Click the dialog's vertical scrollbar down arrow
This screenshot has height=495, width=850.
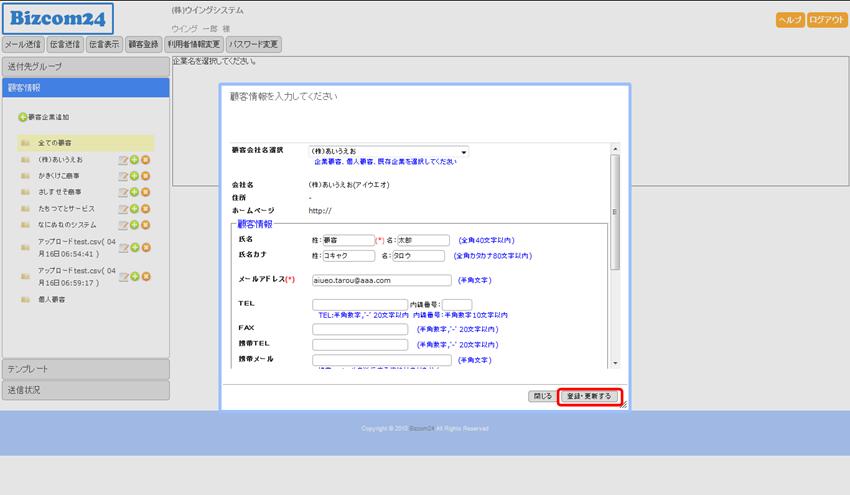[615, 363]
